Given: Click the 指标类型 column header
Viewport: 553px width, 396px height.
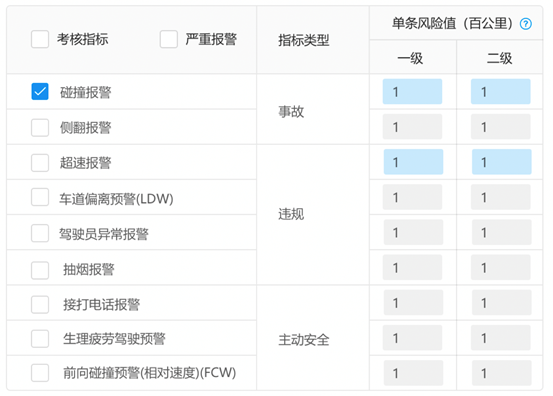Looking at the screenshot, I should [x=304, y=40].
